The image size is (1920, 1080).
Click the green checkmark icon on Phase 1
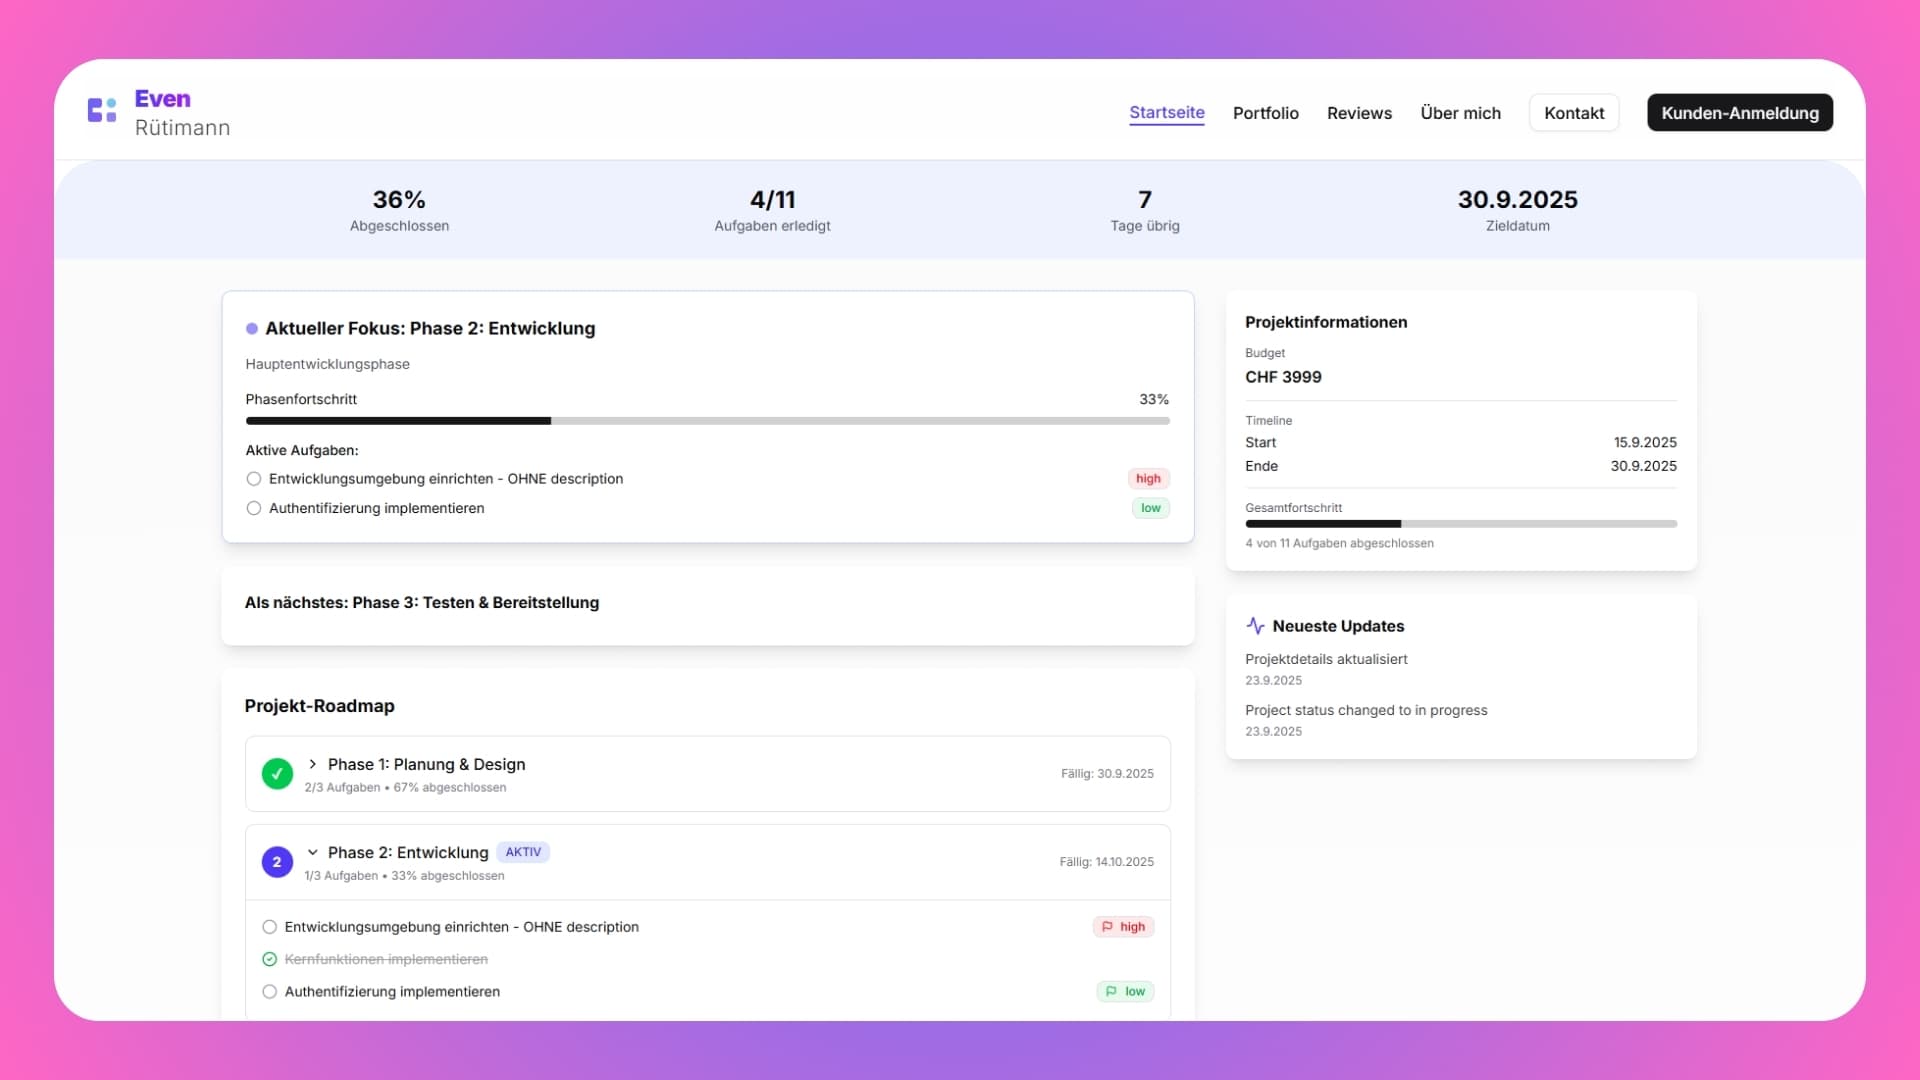tap(277, 773)
